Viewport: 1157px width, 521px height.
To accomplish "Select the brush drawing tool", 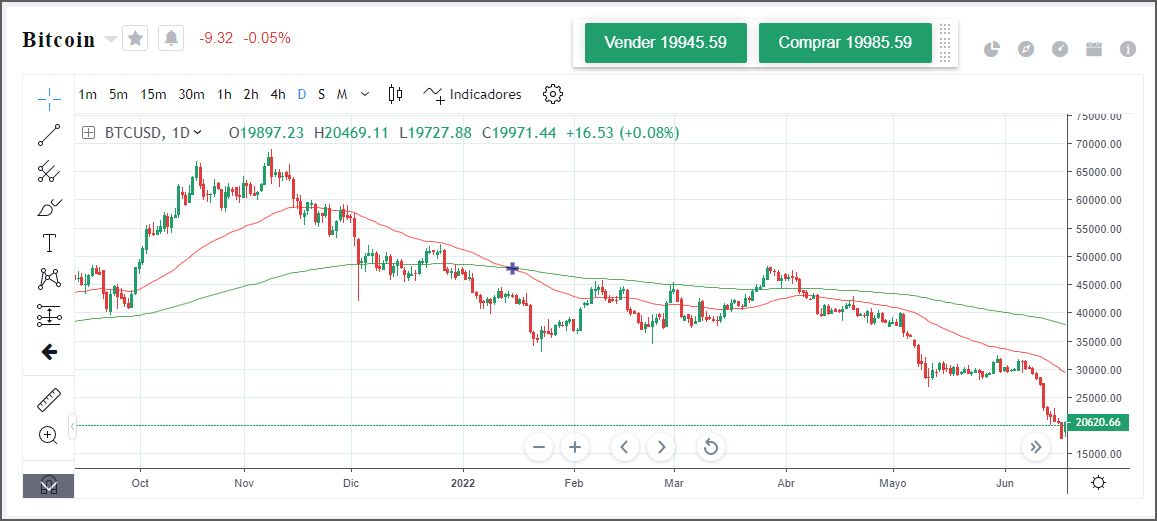I will coord(49,207).
